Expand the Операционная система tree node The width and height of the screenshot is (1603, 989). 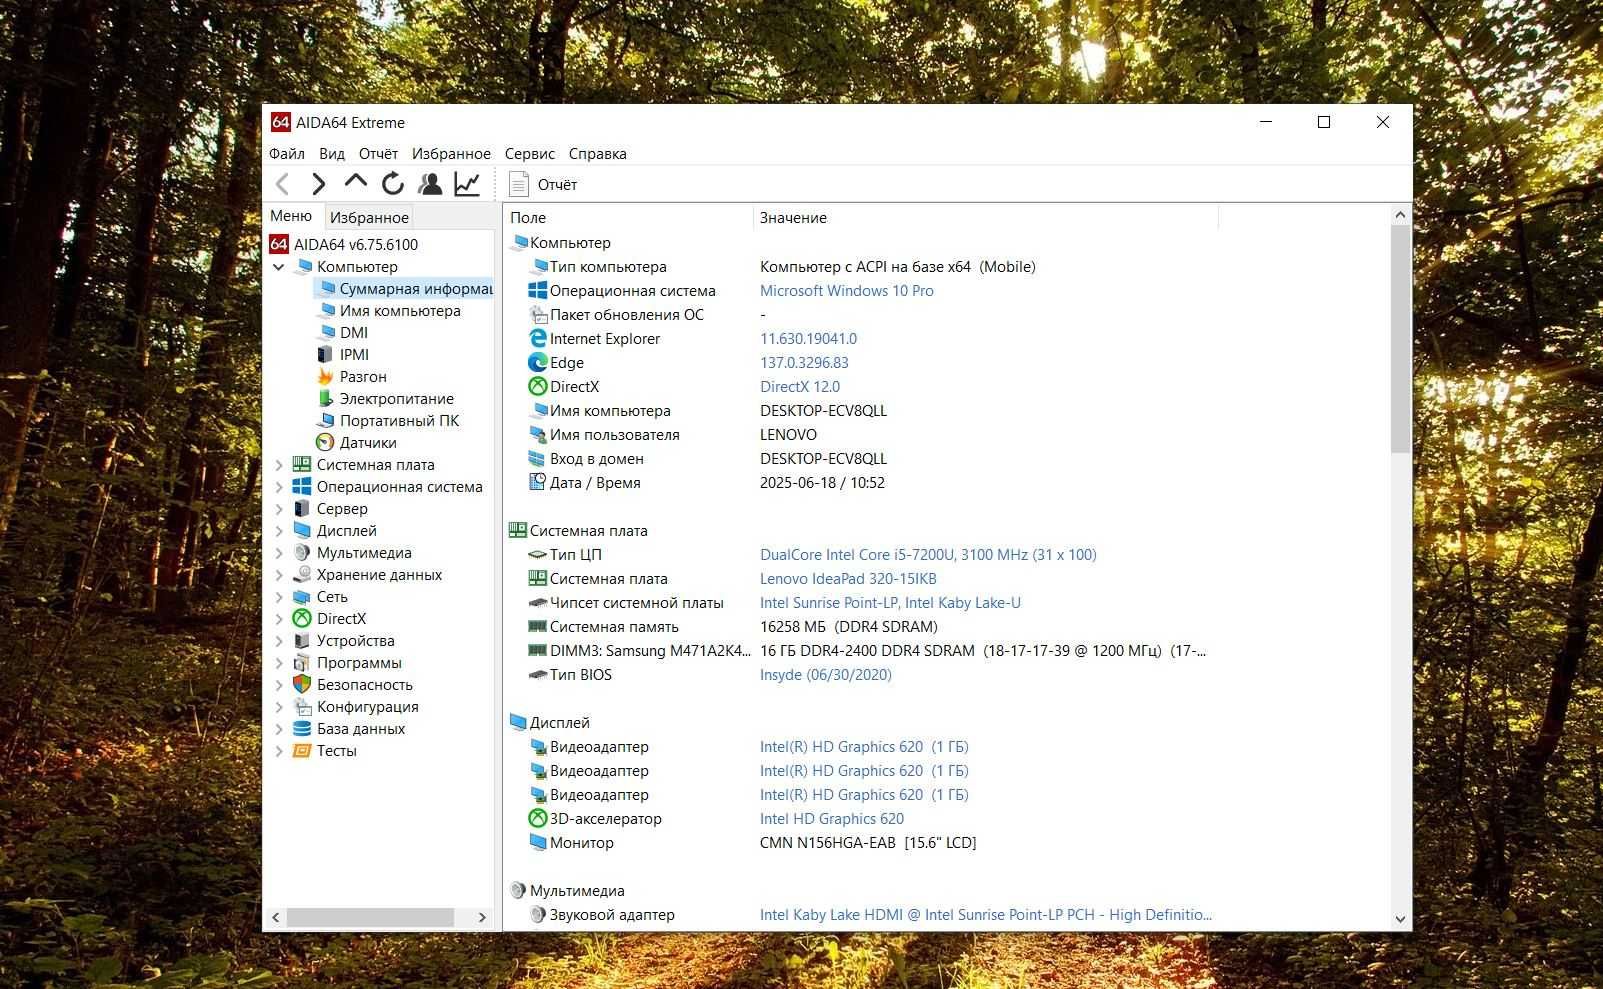(x=279, y=487)
